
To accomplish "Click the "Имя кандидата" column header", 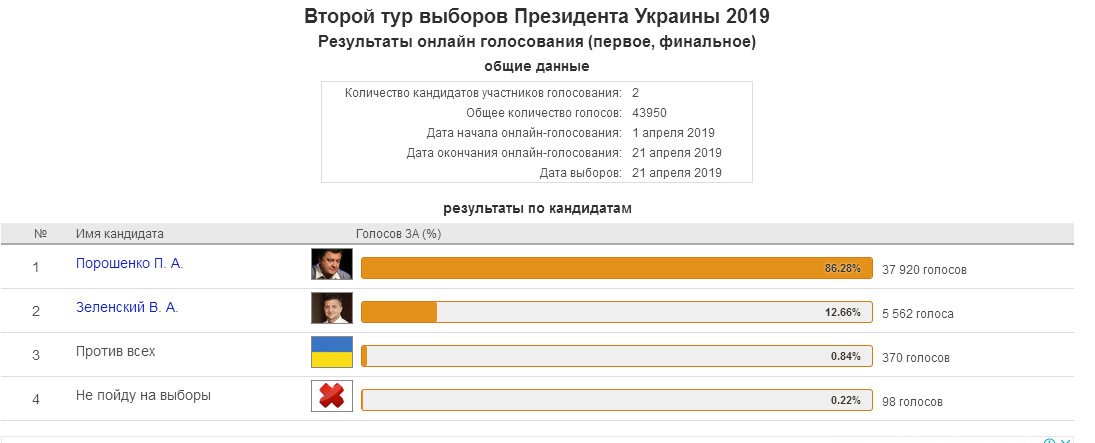I will coord(119,234).
